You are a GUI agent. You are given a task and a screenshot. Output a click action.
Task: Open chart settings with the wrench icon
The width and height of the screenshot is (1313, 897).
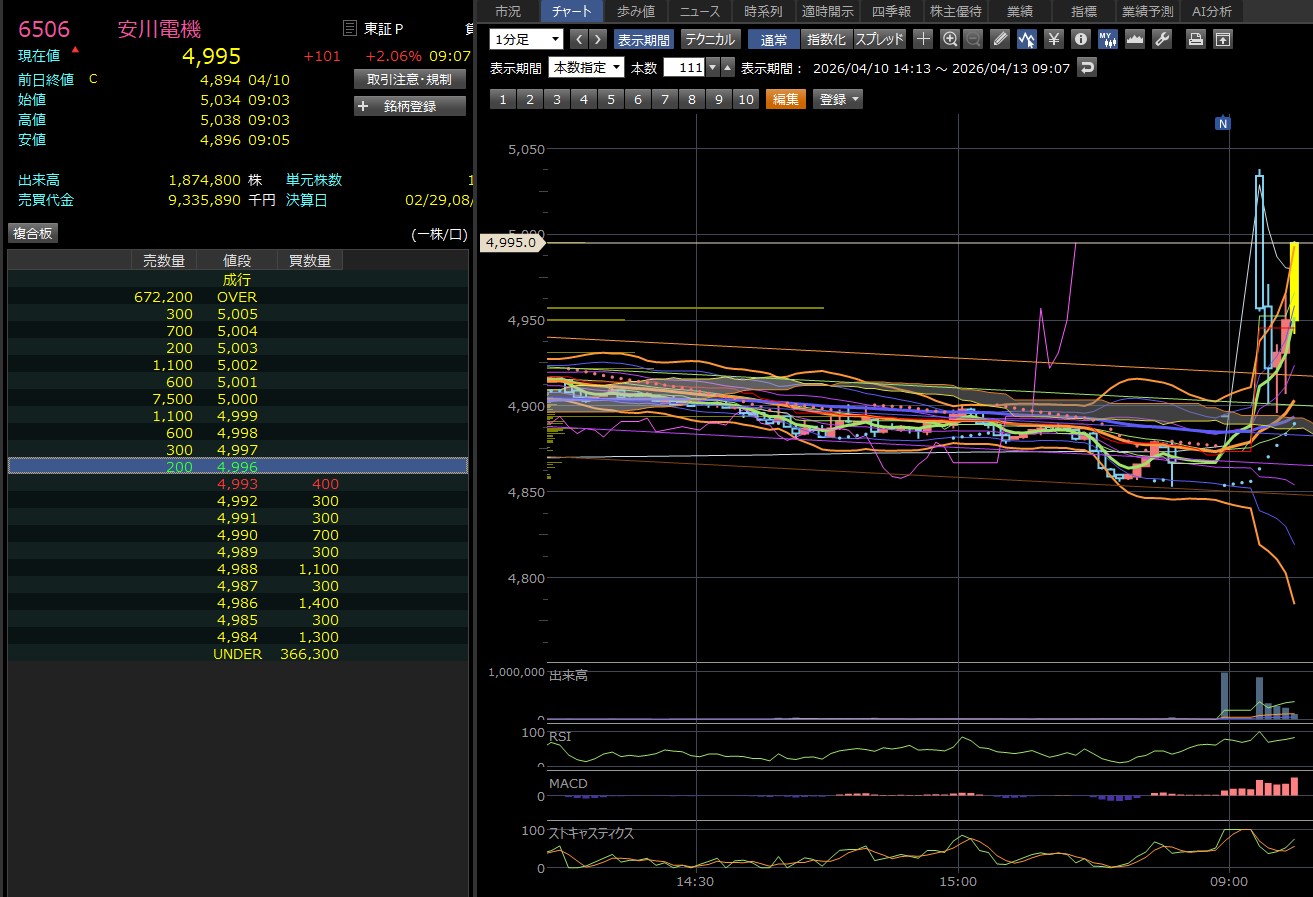[x=1161, y=39]
